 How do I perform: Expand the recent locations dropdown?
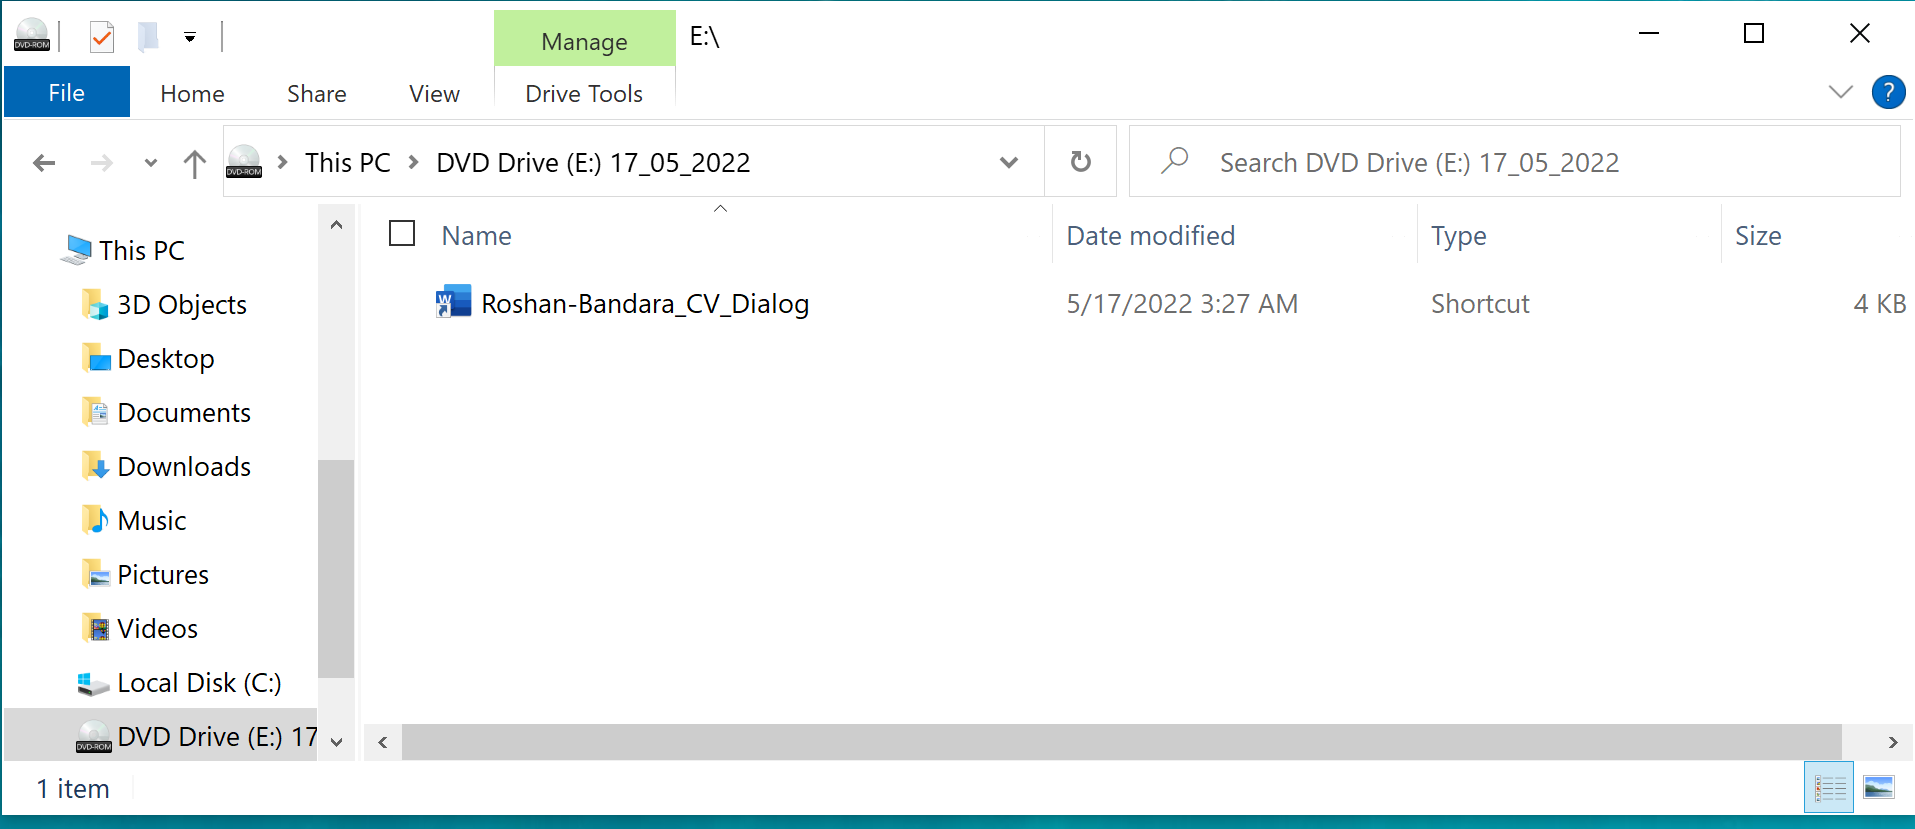[x=150, y=163]
